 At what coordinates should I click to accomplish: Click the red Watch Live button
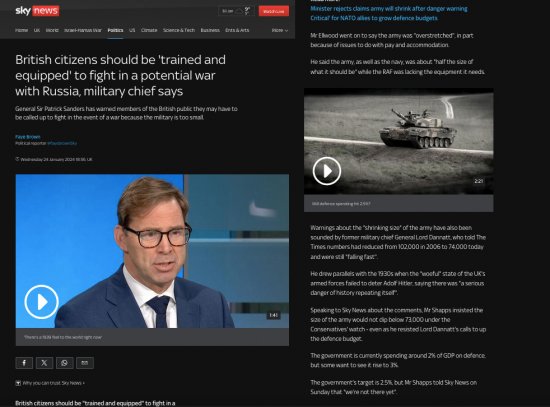(x=274, y=11)
